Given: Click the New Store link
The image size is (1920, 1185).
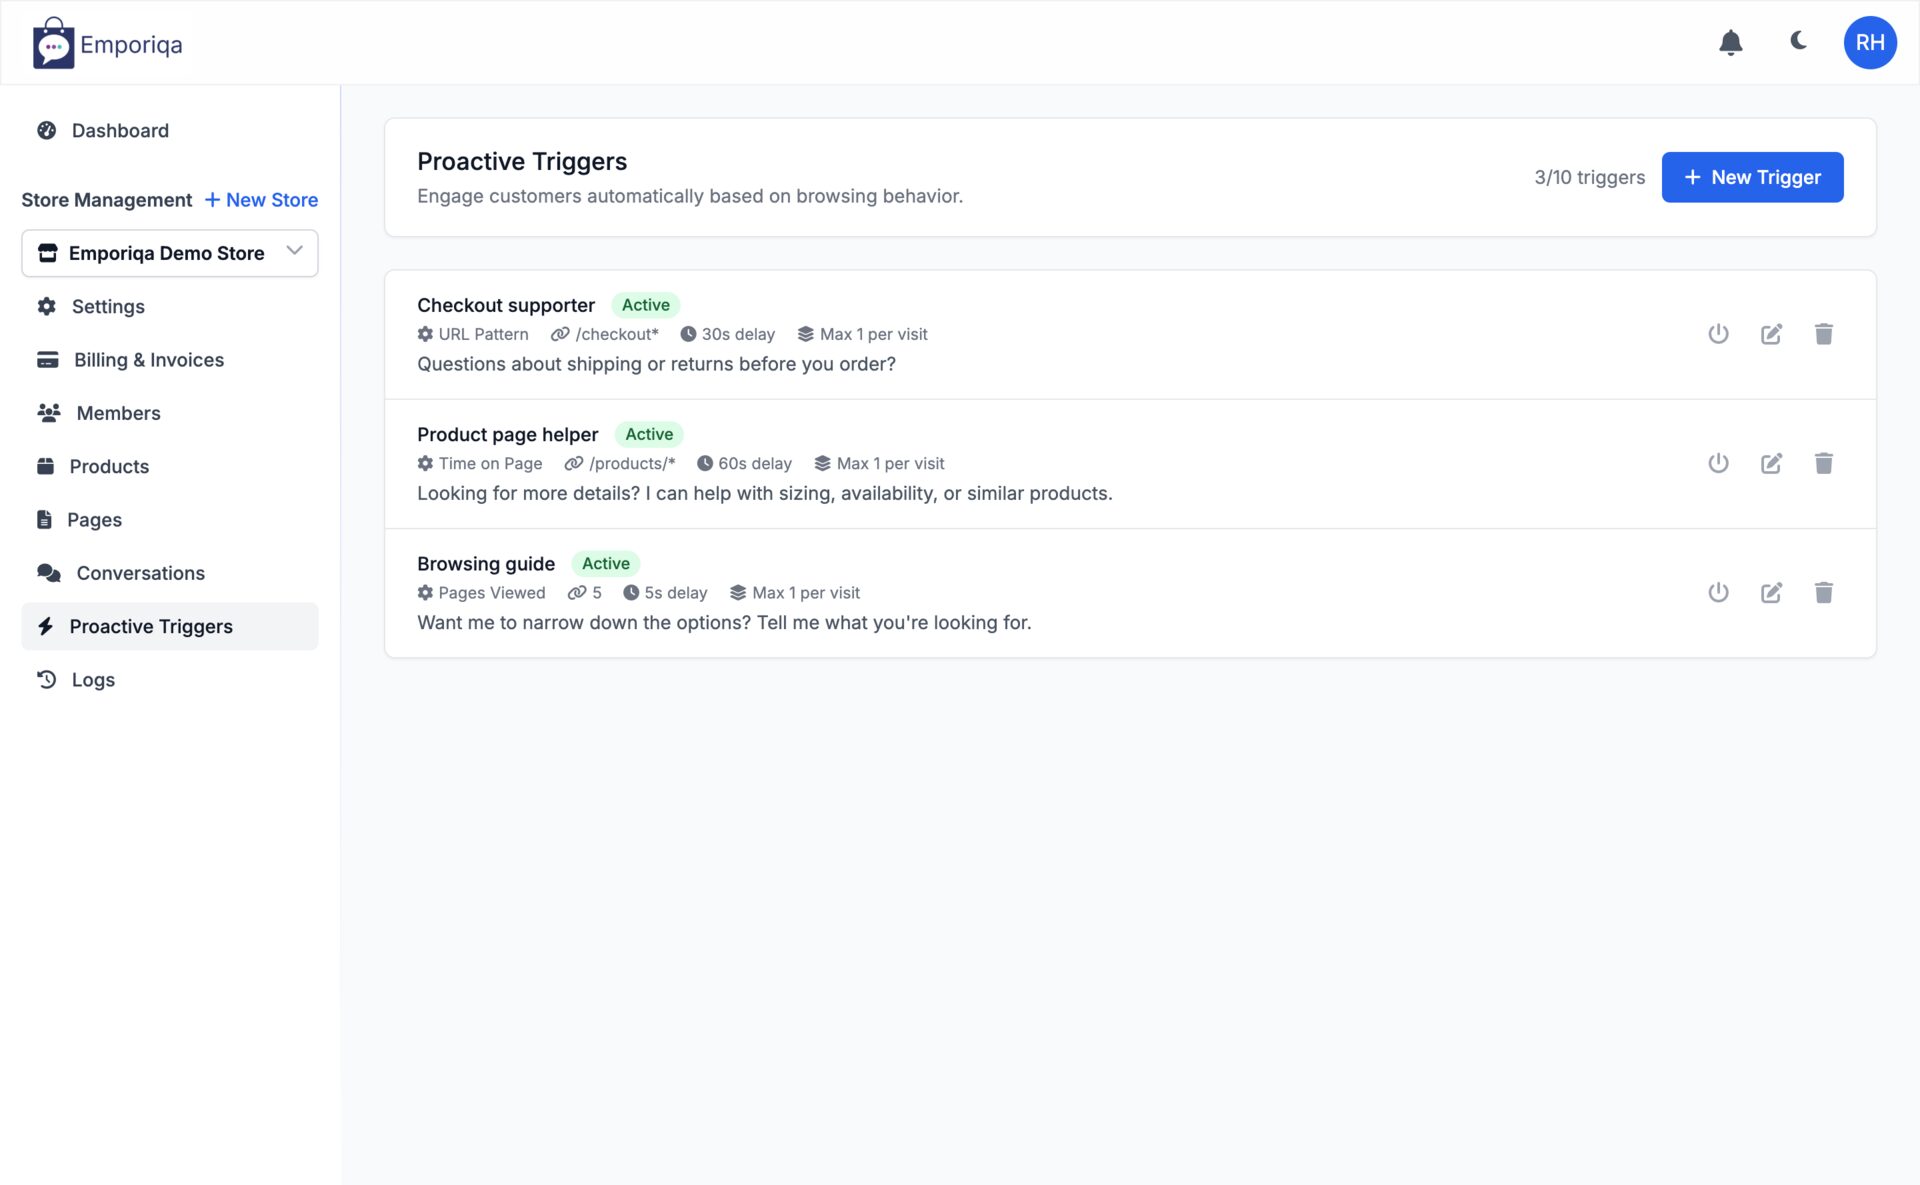Looking at the screenshot, I should (x=261, y=200).
